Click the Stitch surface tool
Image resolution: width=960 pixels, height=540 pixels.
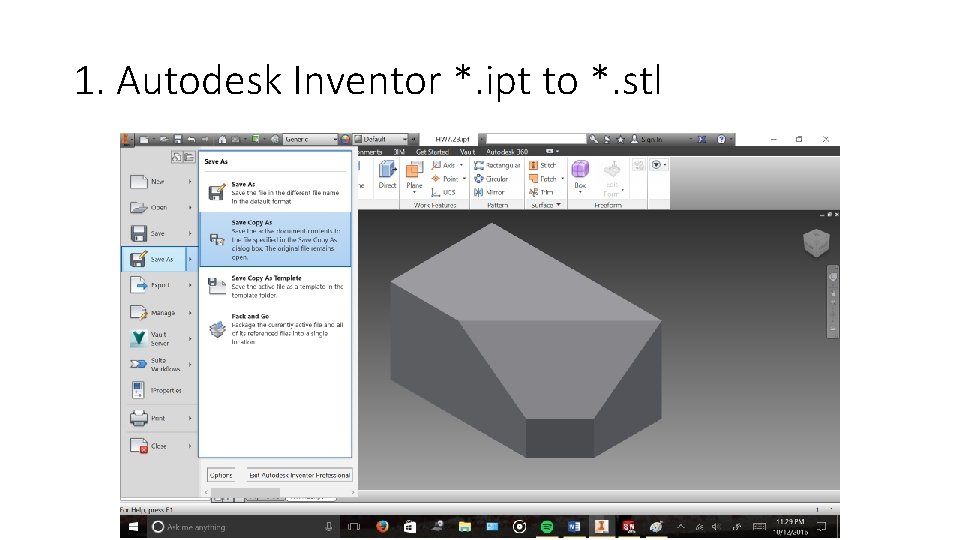tap(542, 165)
